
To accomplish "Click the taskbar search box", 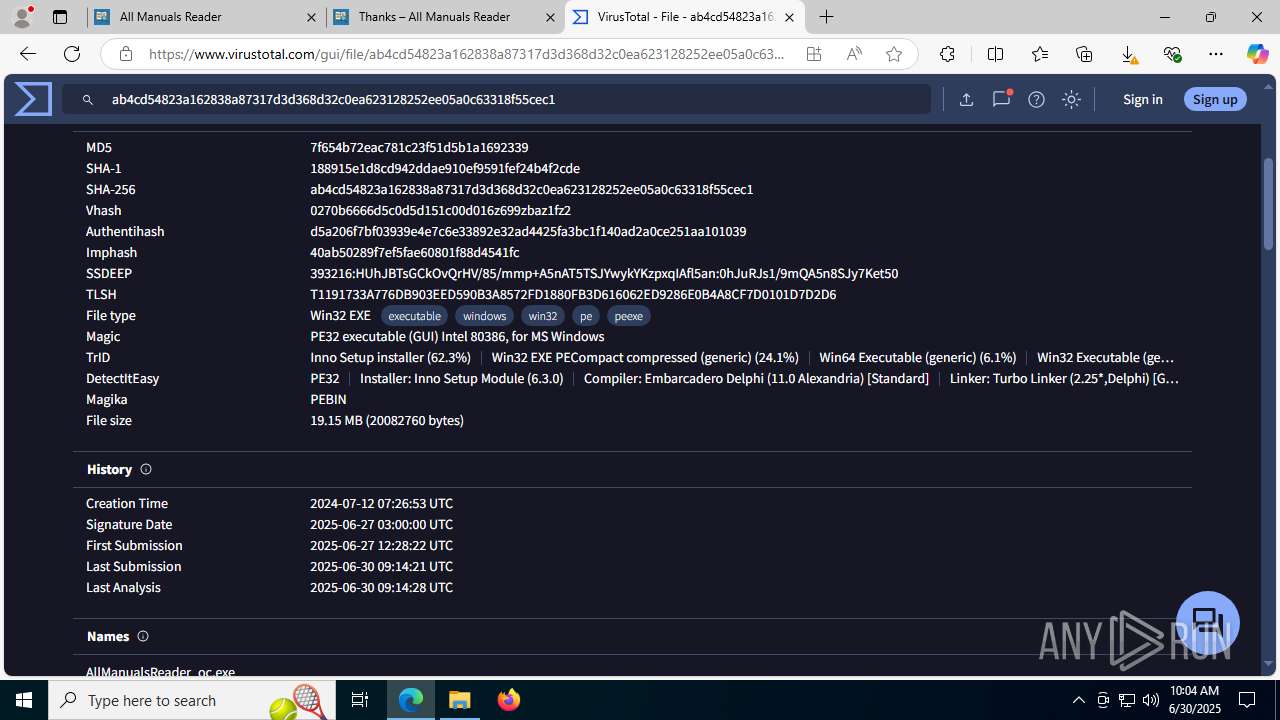I will click(x=192, y=700).
